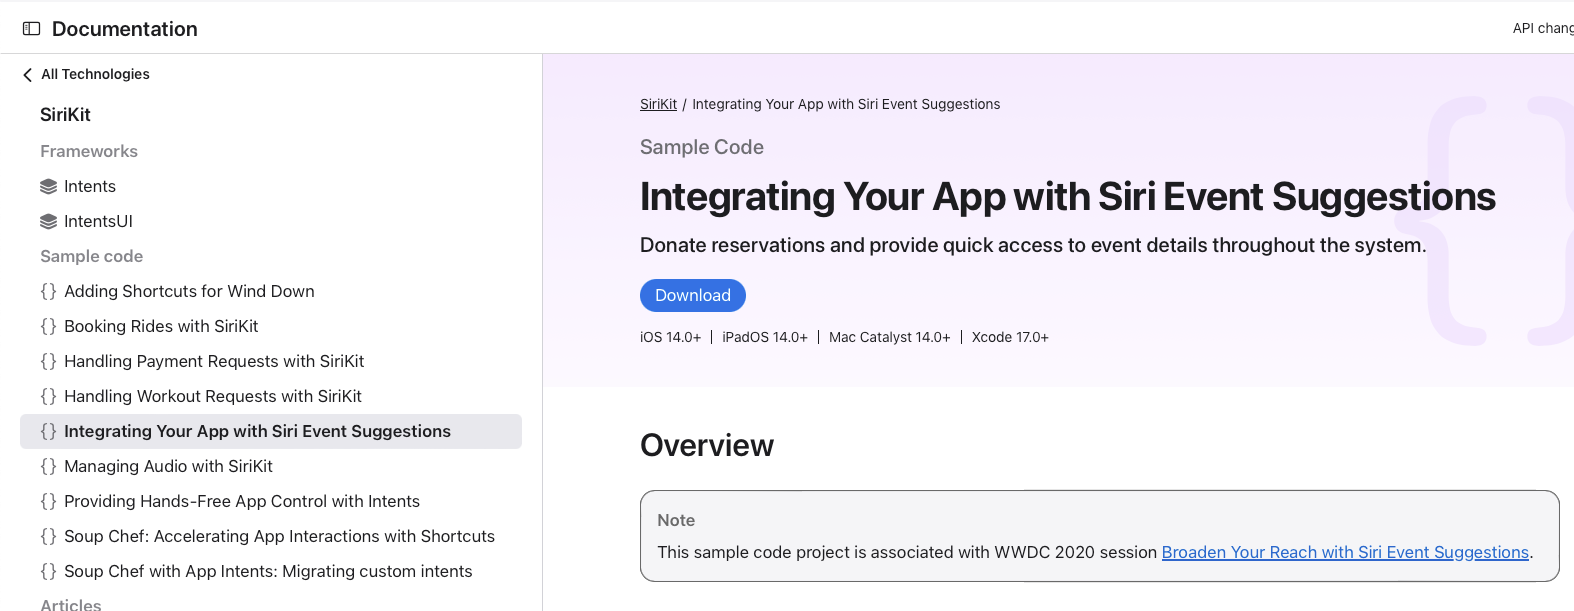Click the IntentsUI framework stack icon
This screenshot has width=1574, height=611.
48,222
